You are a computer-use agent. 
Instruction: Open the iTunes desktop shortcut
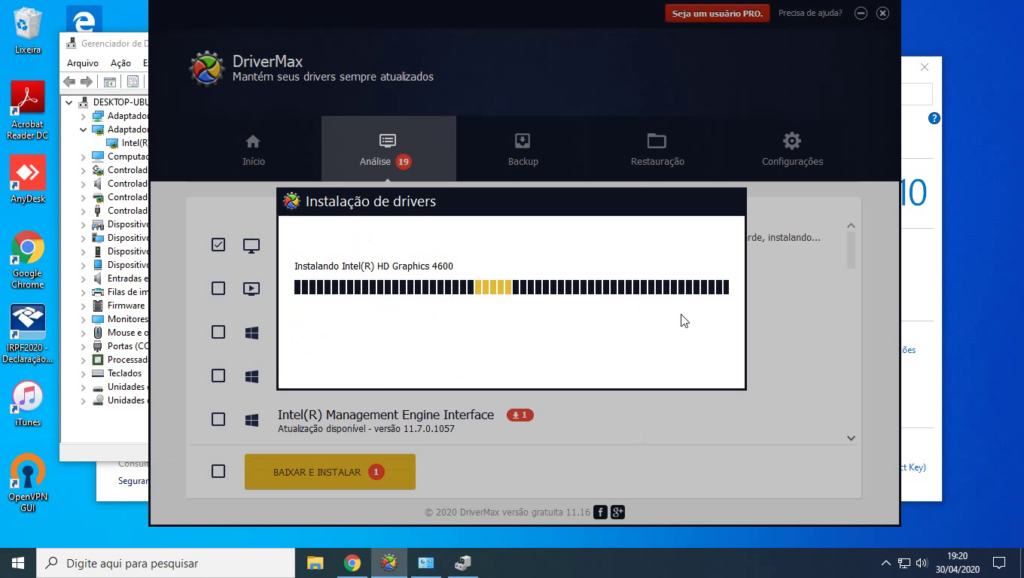pos(27,402)
